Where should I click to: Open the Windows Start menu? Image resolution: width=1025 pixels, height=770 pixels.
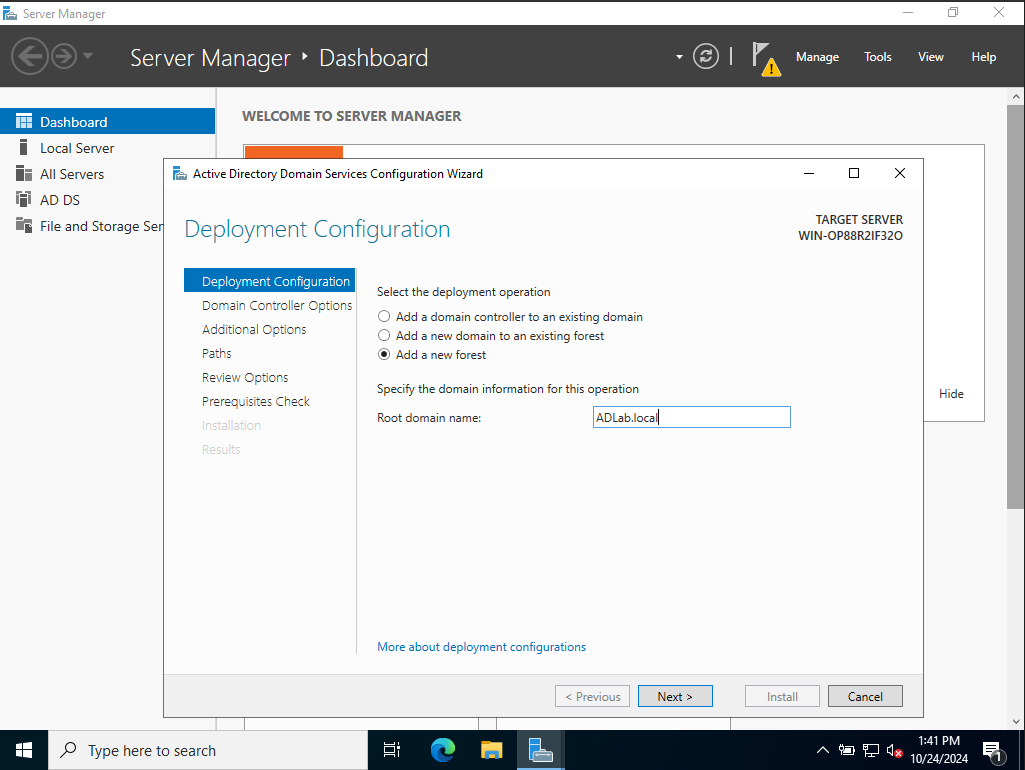point(24,750)
